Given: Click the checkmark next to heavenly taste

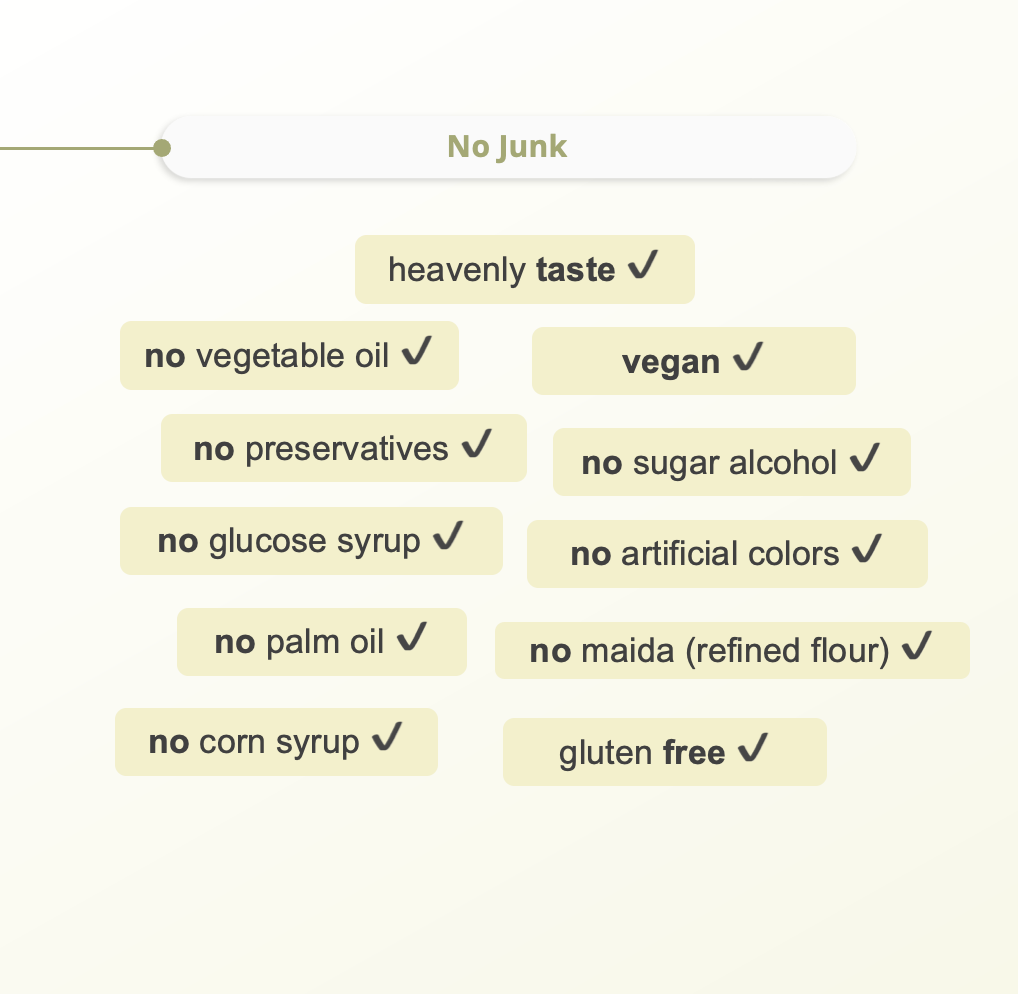Looking at the screenshot, I should pos(643,266).
